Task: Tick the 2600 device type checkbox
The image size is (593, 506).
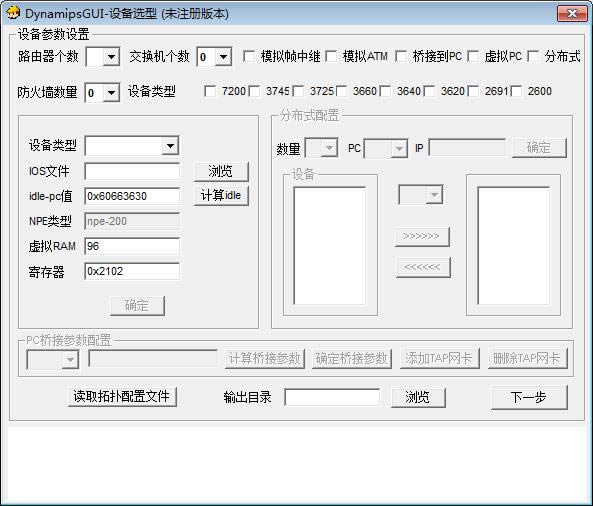Action: tap(517, 91)
